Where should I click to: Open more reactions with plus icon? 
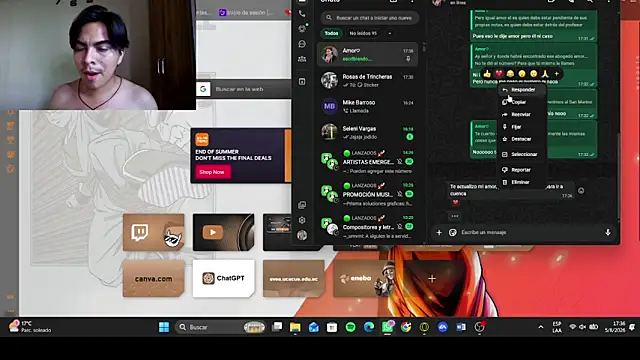click(556, 73)
